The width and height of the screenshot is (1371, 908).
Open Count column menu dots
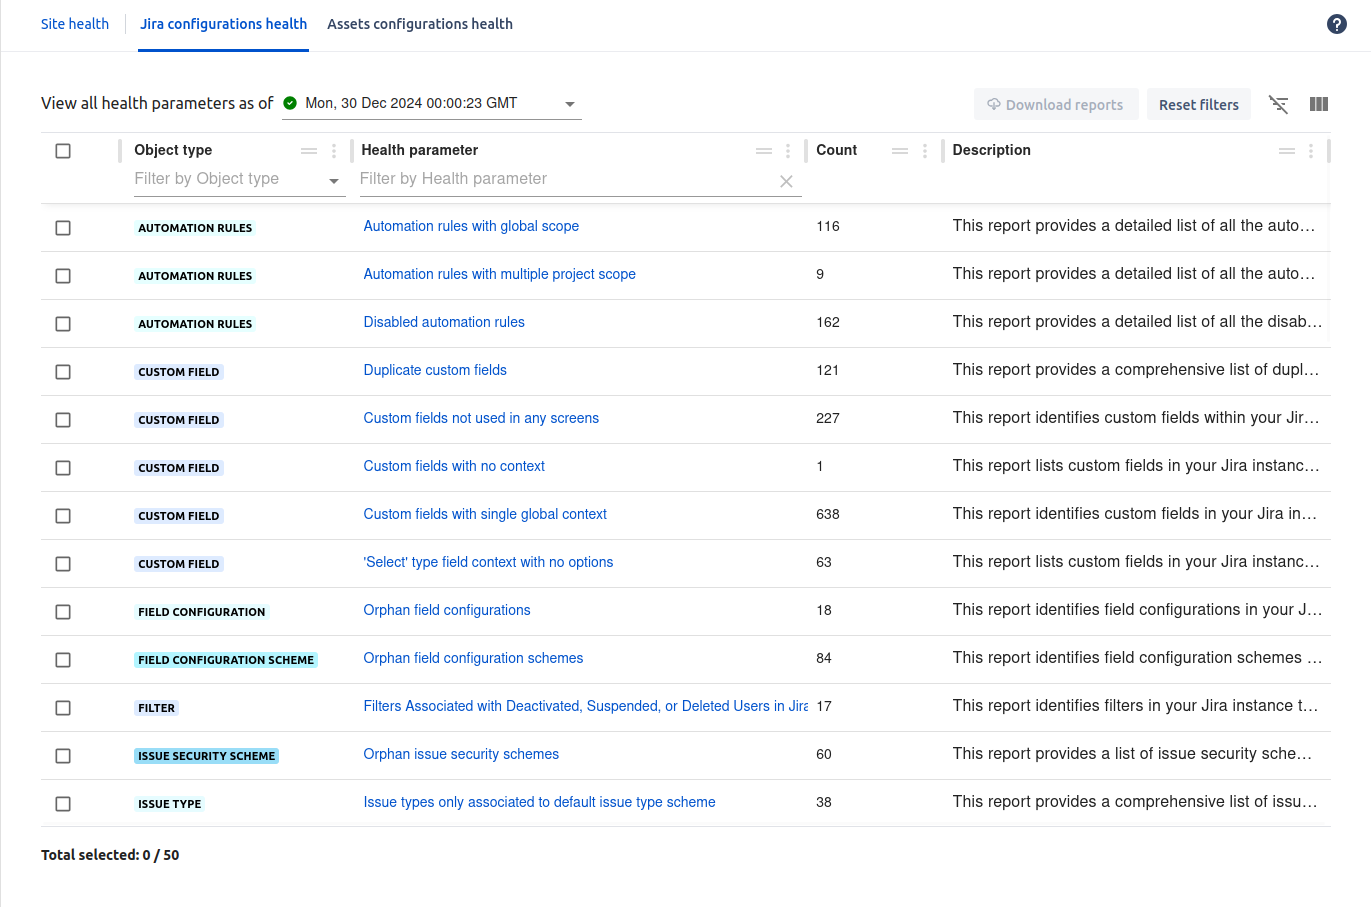pos(925,151)
